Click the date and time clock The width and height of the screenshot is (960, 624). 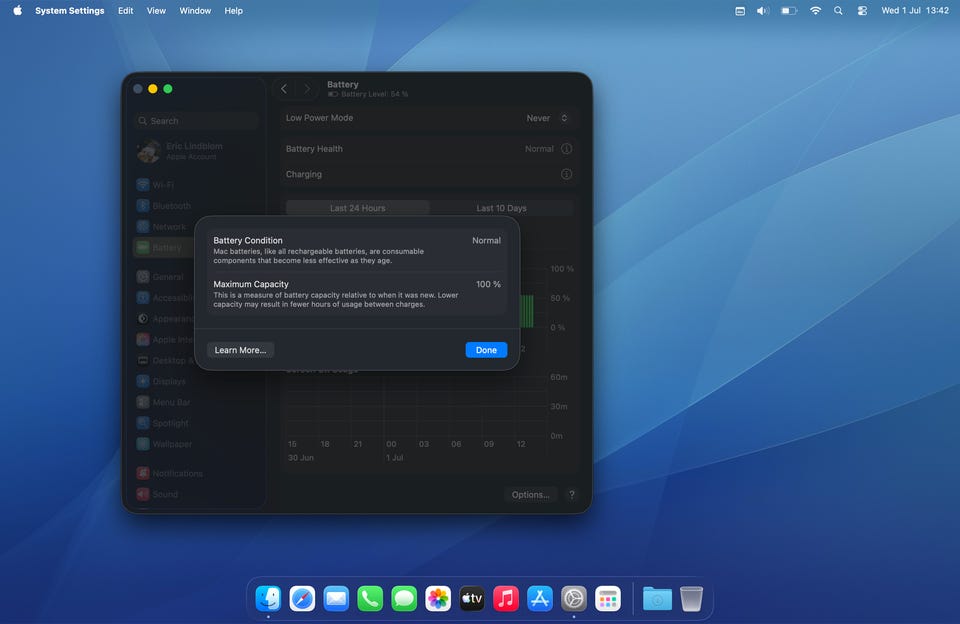tap(915, 10)
